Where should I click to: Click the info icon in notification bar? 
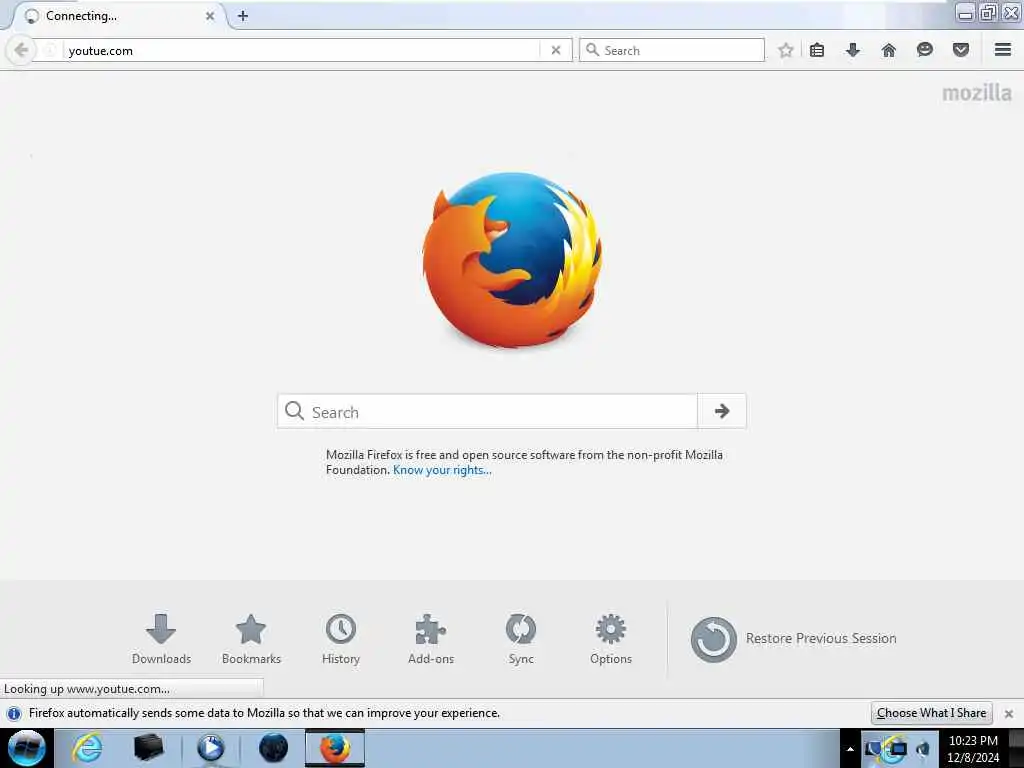pyautogui.click(x=14, y=714)
